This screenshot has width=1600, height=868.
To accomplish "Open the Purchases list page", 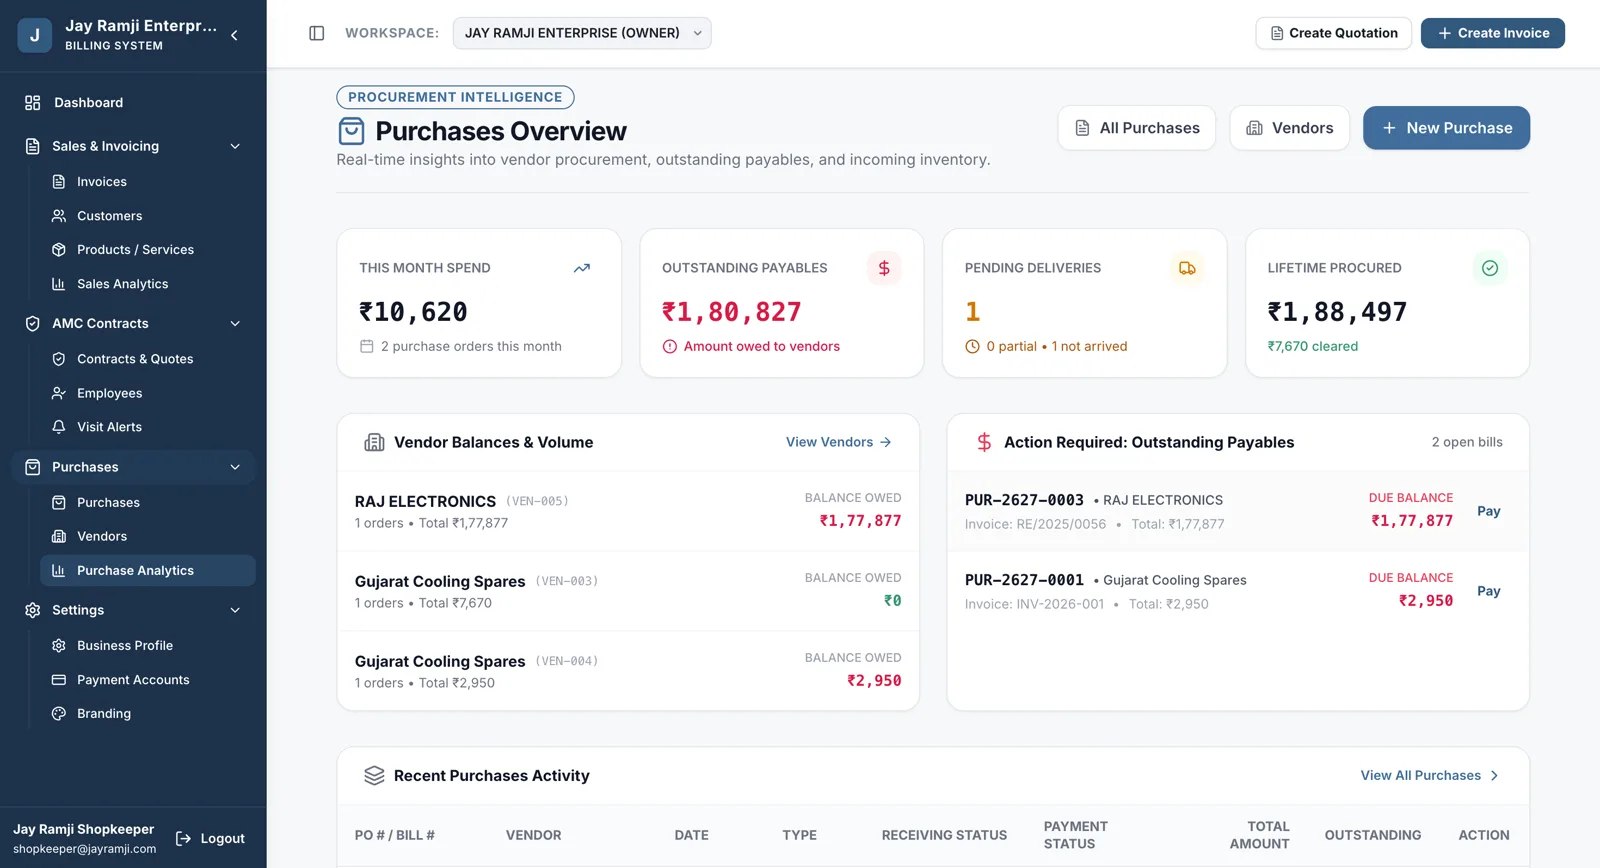I will click(147, 503).
